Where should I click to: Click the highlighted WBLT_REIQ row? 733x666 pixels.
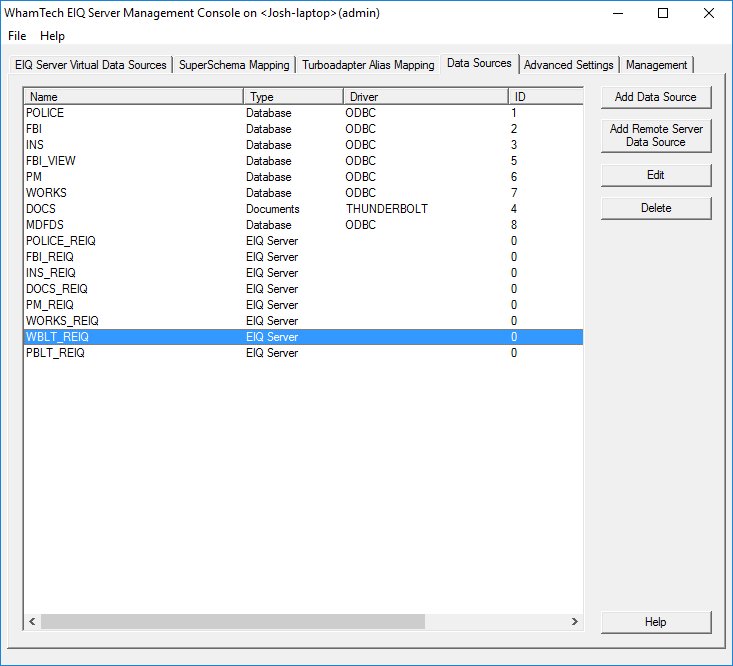click(303, 337)
